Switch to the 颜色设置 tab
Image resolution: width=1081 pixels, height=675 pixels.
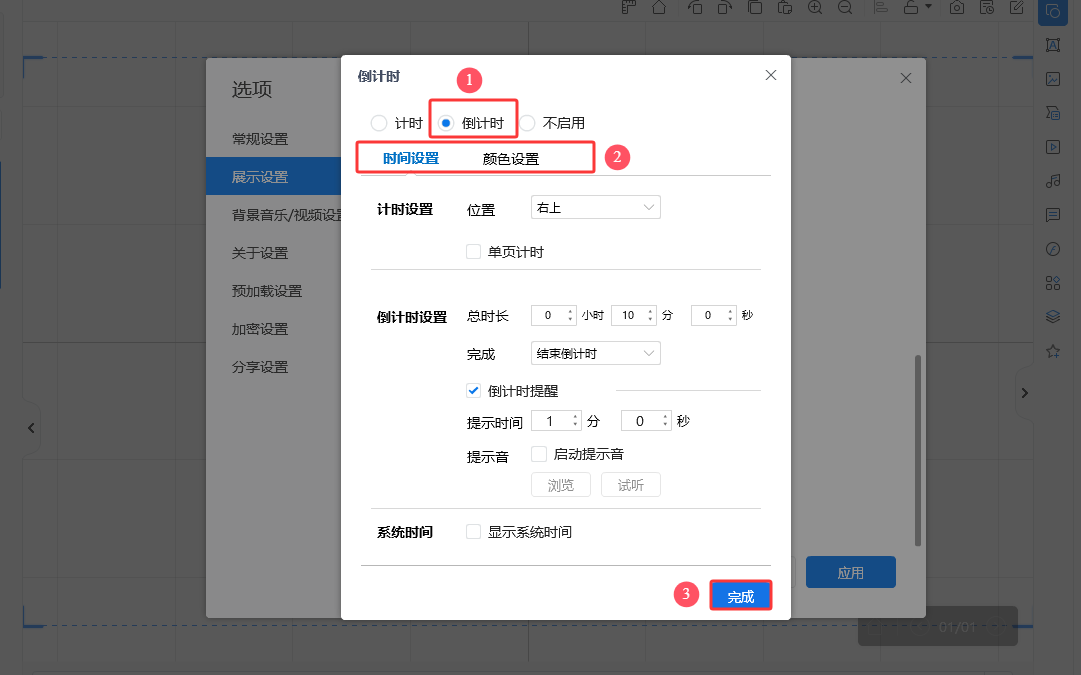pyautogui.click(x=510, y=159)
